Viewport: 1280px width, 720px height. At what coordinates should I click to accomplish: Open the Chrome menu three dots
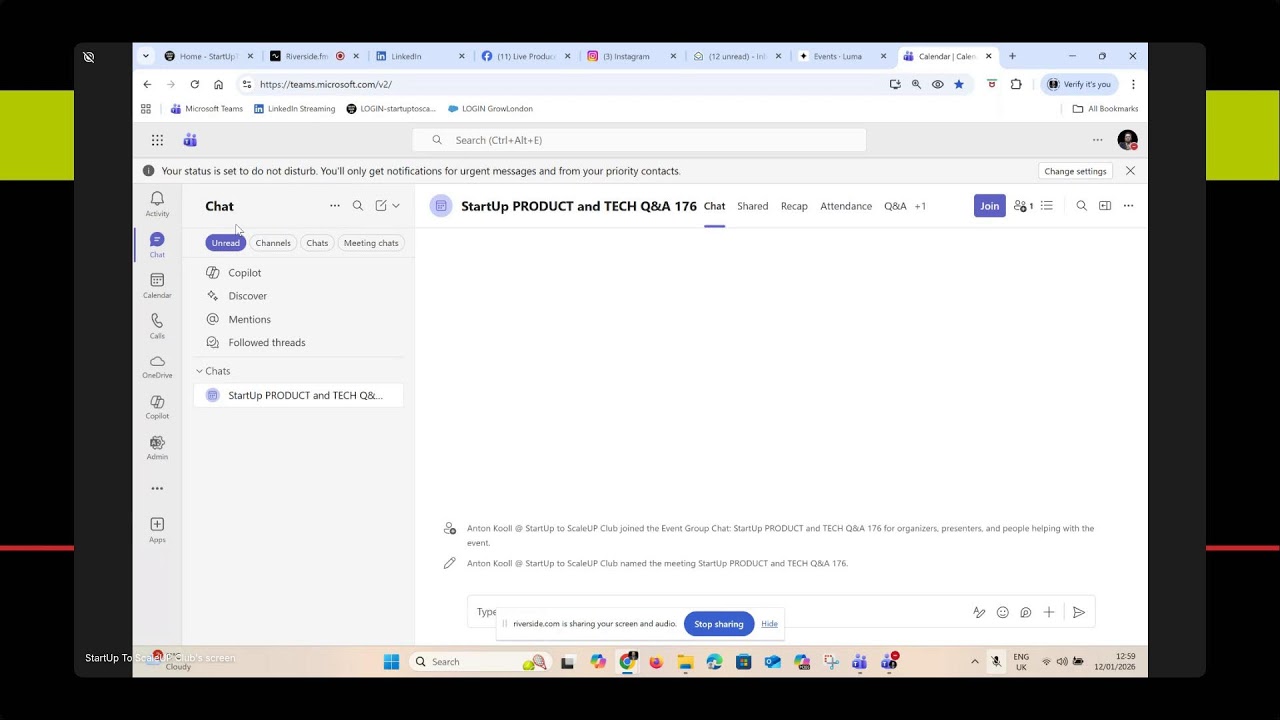click(1133, 84)
